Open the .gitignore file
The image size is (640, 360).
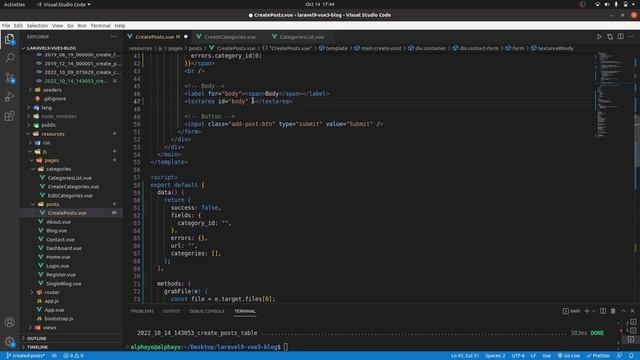(55, 99)
